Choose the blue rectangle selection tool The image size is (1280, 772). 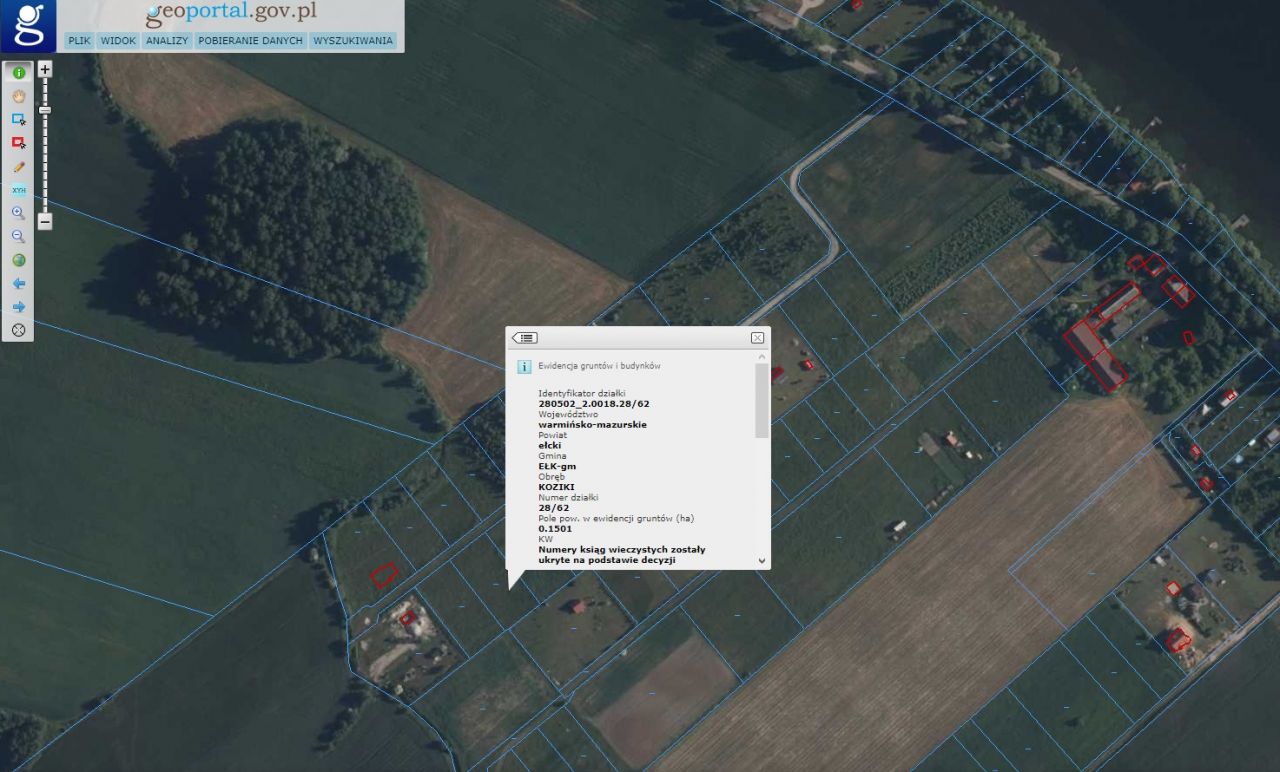18,119
